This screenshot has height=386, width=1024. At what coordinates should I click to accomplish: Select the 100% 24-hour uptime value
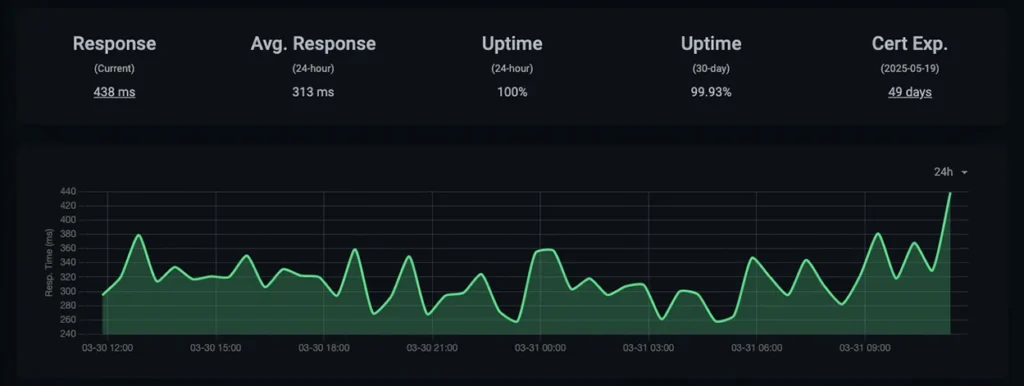[512, 92]
